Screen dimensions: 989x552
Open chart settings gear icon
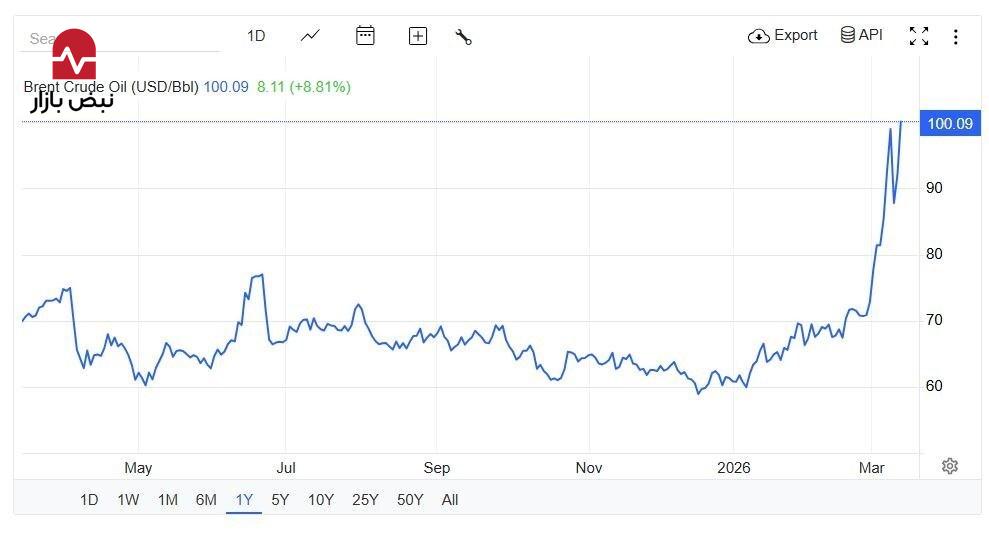click(x=950, y=466)
